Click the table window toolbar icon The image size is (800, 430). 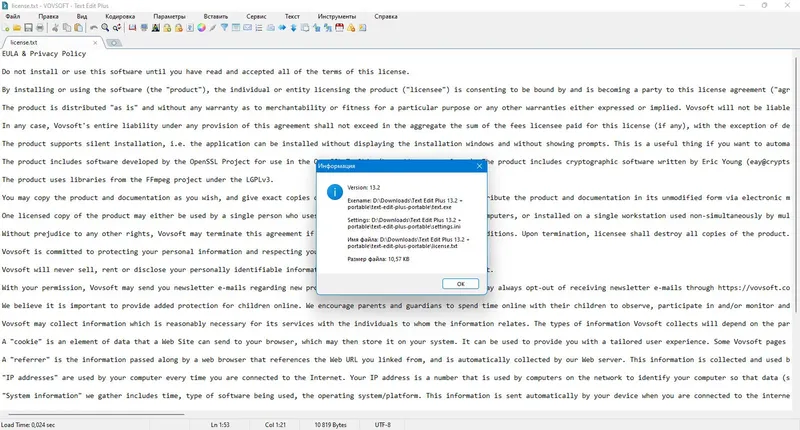pyautogui.click(x=236, y=28)
